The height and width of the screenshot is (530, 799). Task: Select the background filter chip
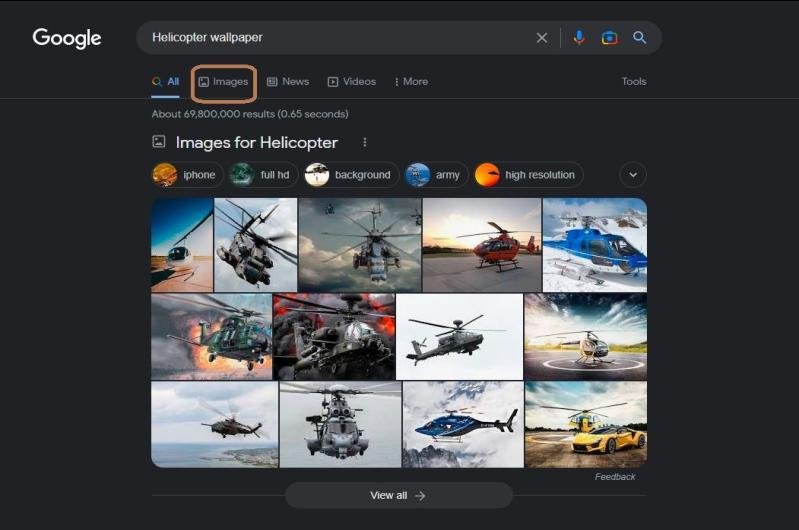point(351,175)
